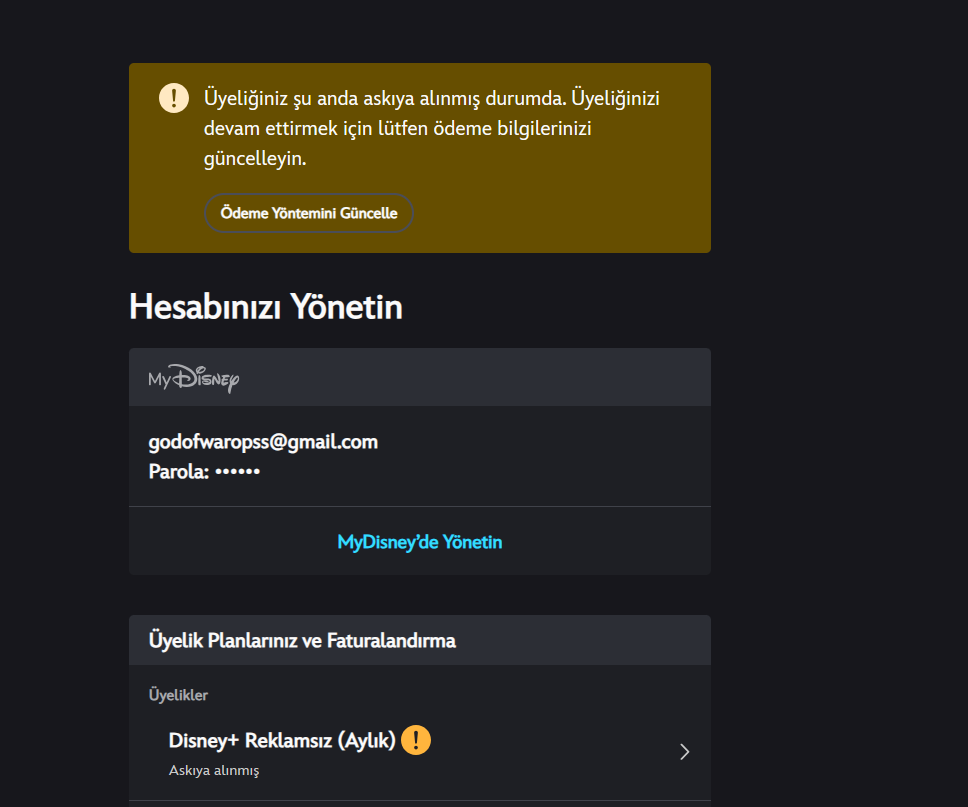Click the suspended membership warning message text
The width and height of the screenshot is (968, 807).
click(432, 128)
